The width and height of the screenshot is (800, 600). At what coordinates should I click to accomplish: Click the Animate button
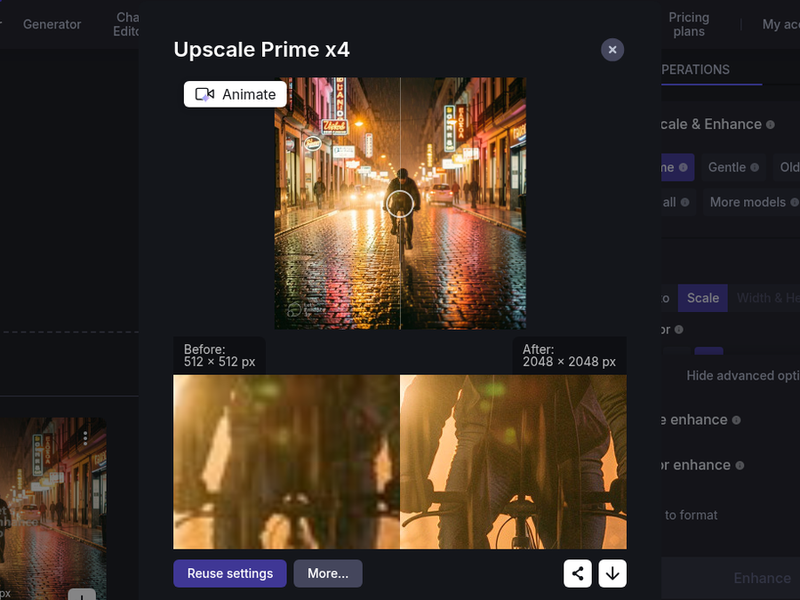pos(235,94)
